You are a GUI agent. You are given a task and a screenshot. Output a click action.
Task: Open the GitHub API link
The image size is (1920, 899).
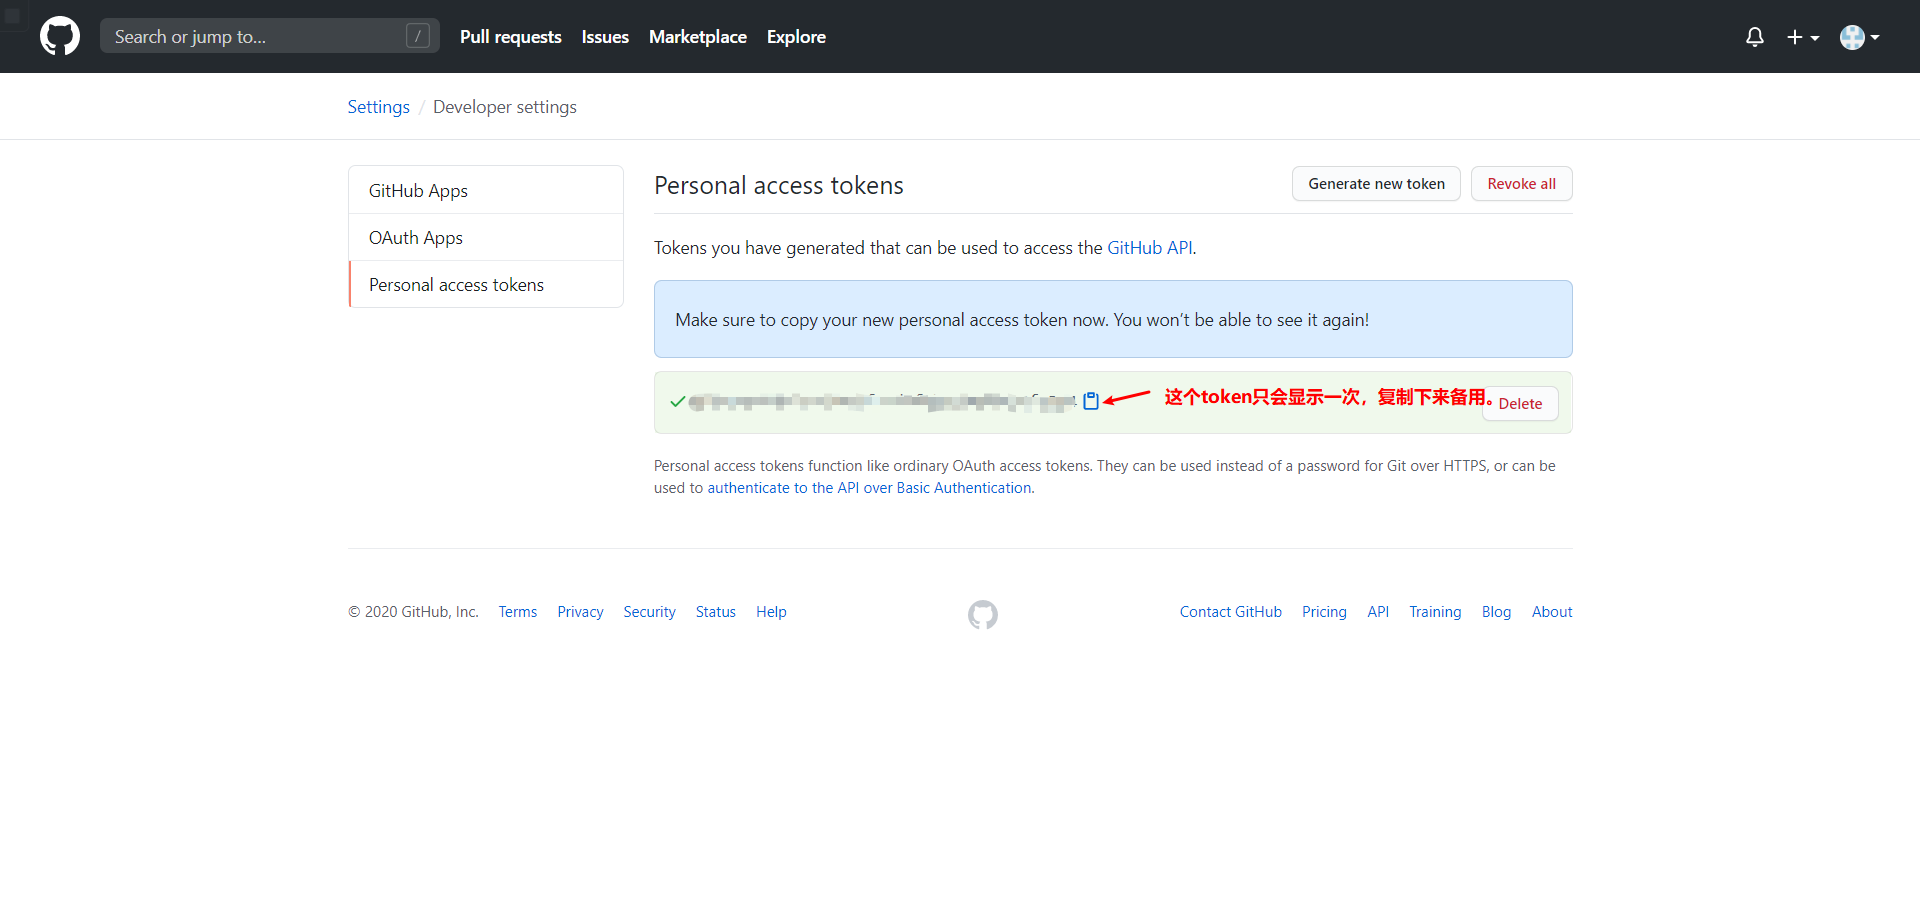click(1149, 248)
